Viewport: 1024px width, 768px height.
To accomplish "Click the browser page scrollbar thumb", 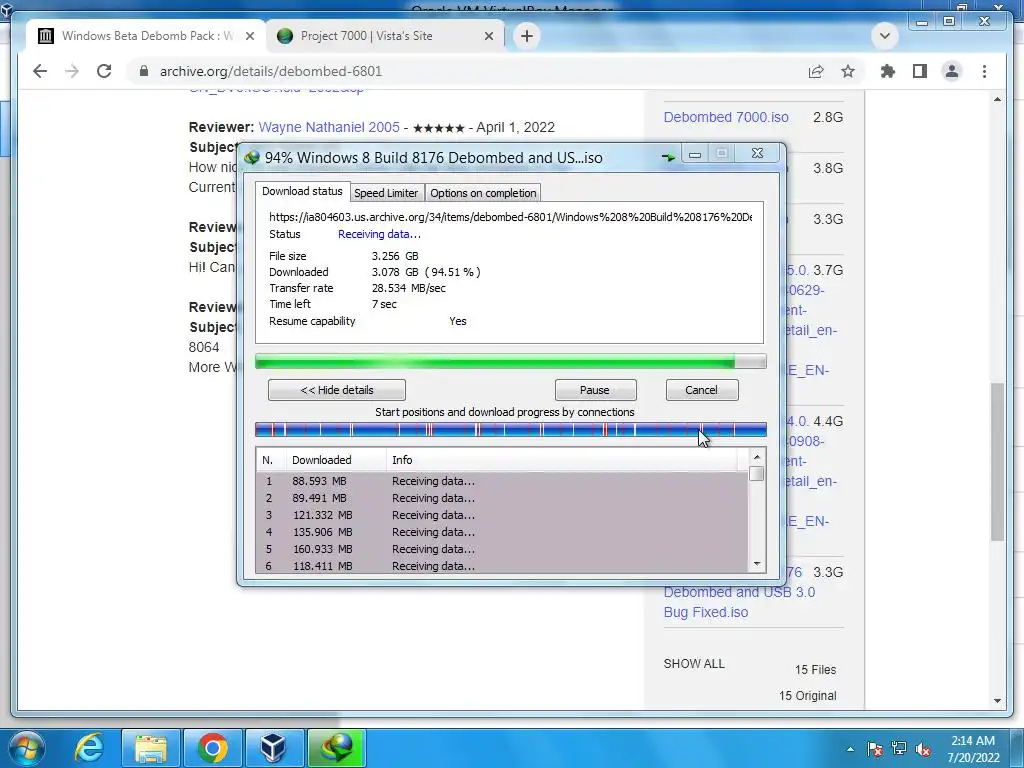I will (997, 461).
